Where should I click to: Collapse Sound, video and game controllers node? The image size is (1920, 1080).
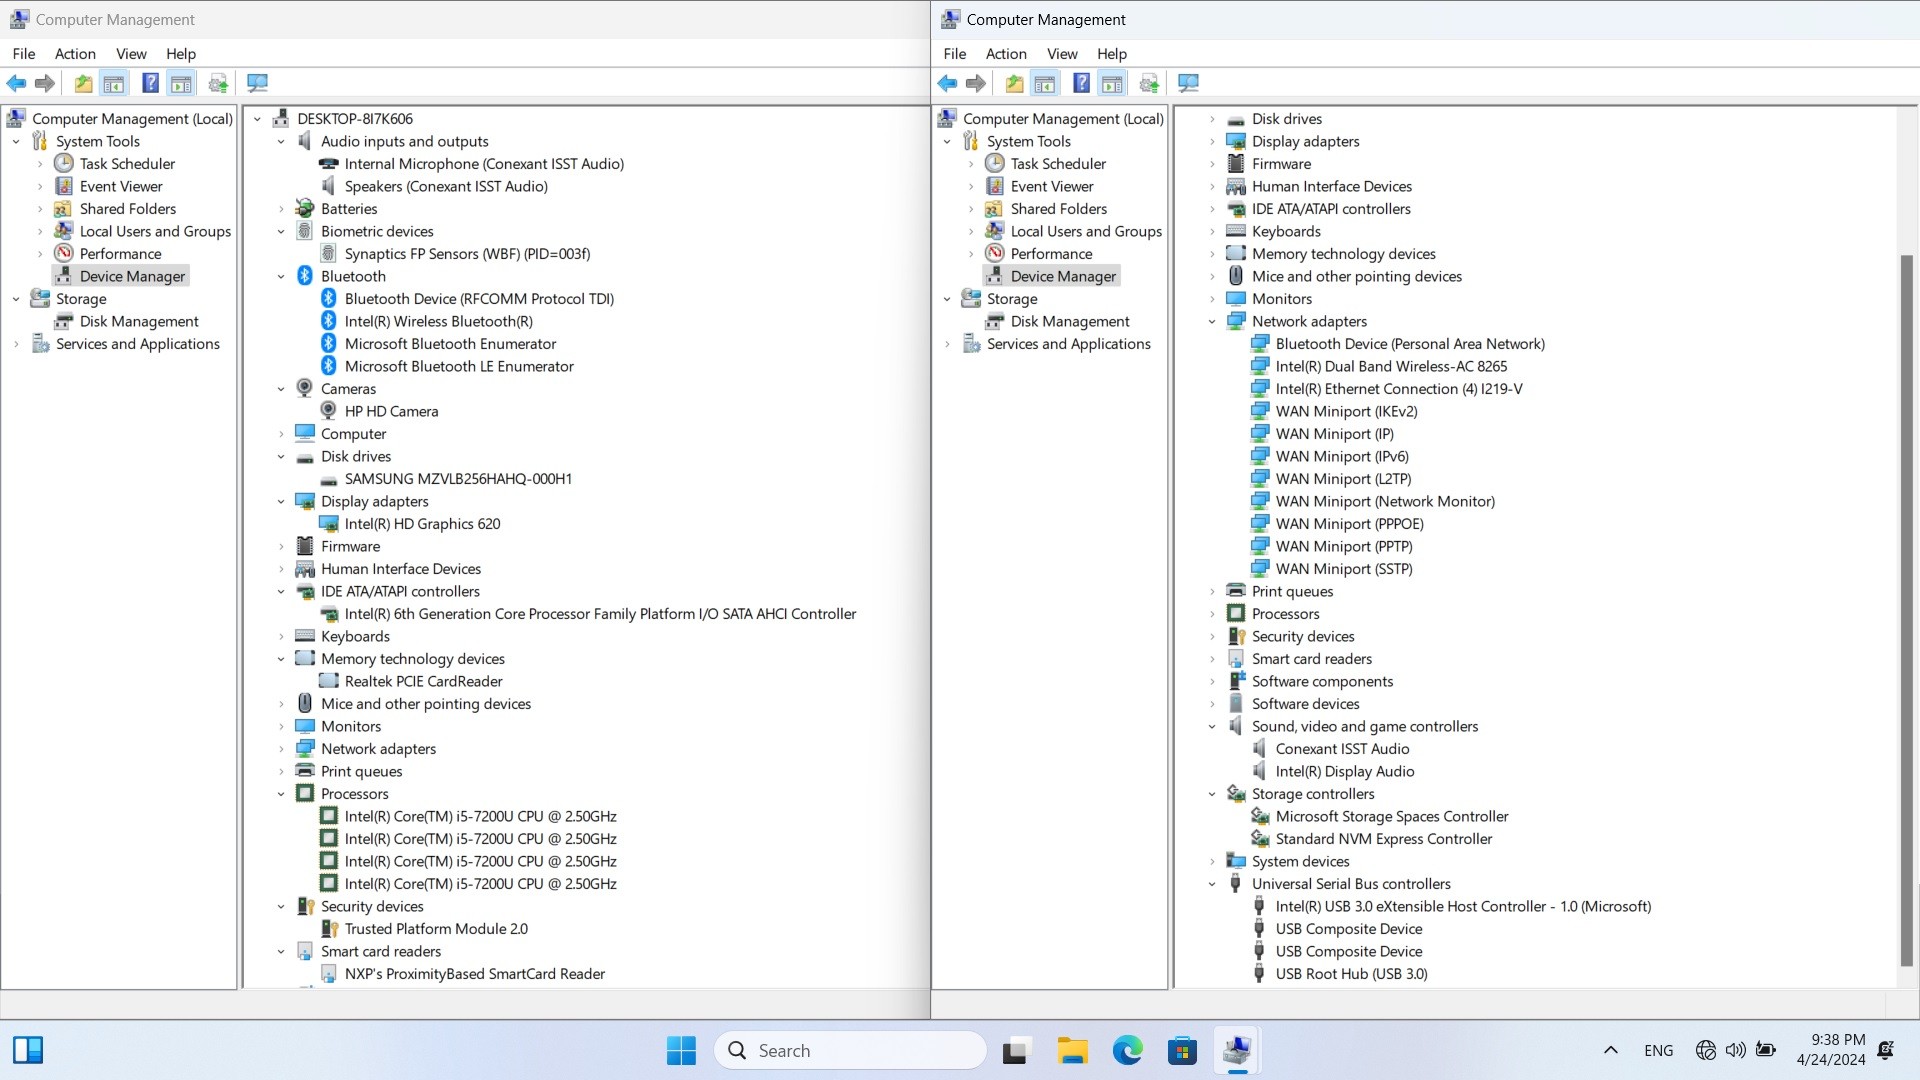(1212, 727)
